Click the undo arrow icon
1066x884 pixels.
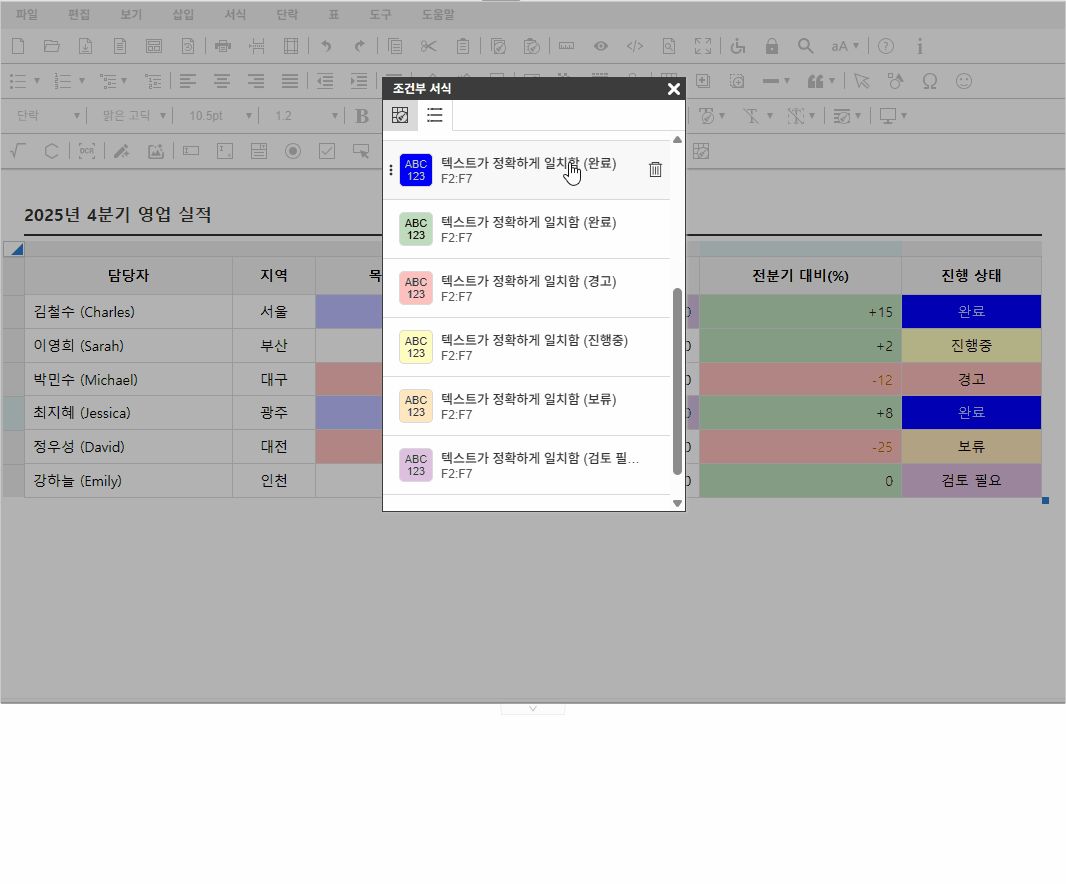click(326, 46)
